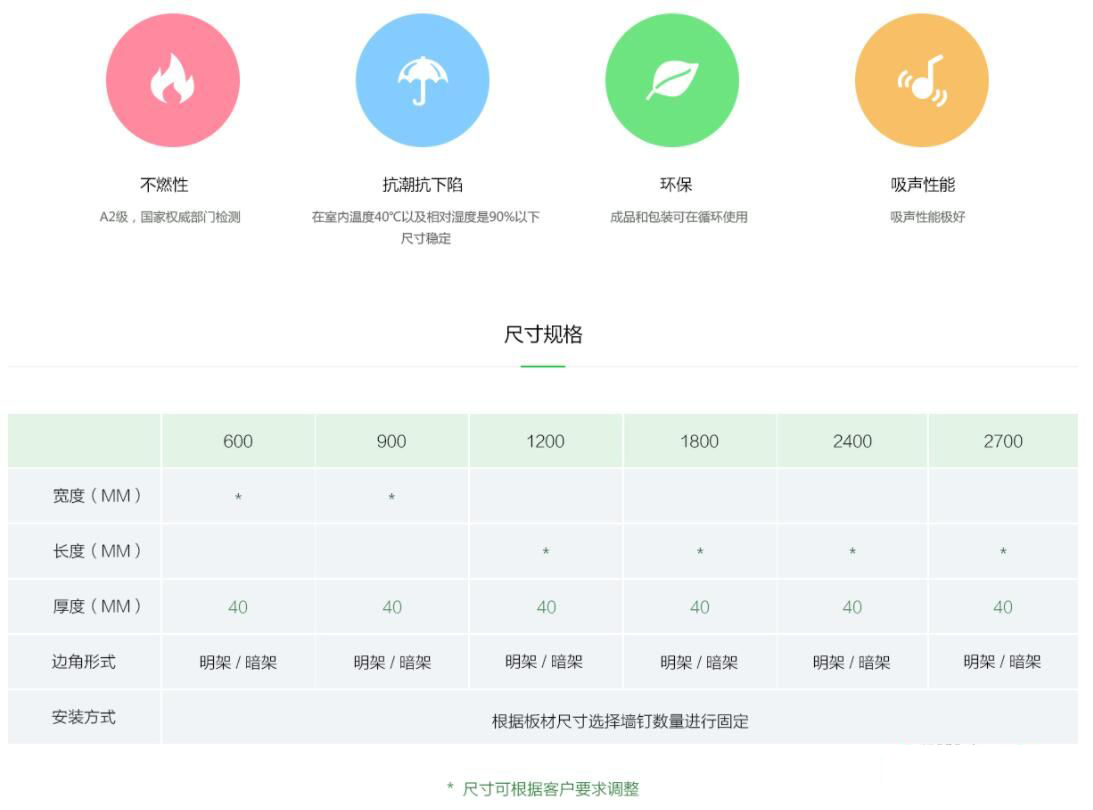Click the 宽度（MM）row label

tap(97, 496)
